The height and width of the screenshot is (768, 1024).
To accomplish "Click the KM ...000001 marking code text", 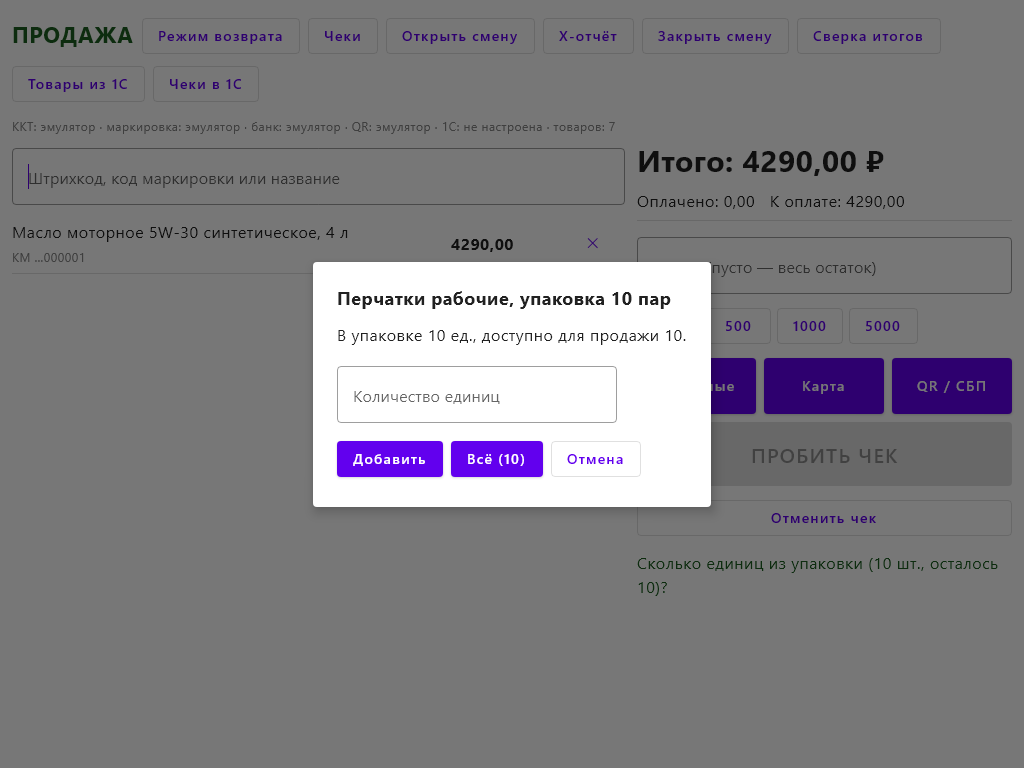I will click(x=48, y=257).
